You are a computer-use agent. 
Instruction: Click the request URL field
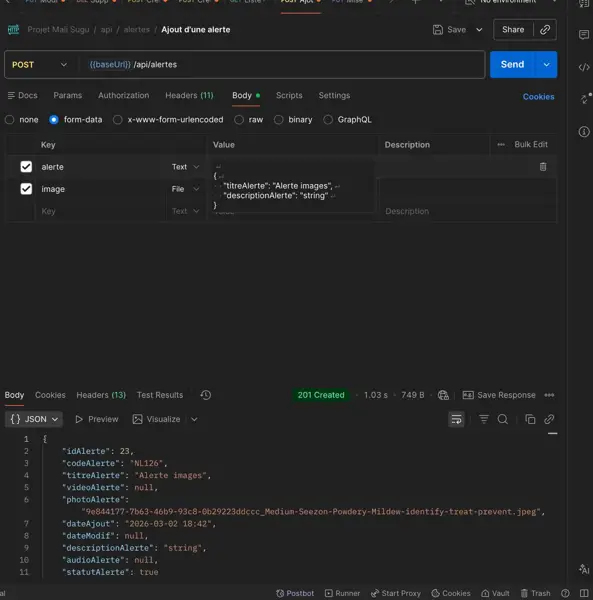pyautogui.click(x=282, y=65)
